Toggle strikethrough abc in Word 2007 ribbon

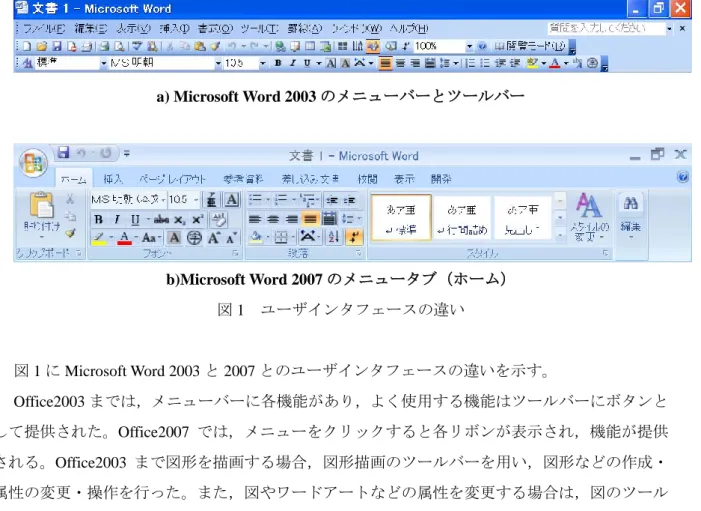click(161, 220)
